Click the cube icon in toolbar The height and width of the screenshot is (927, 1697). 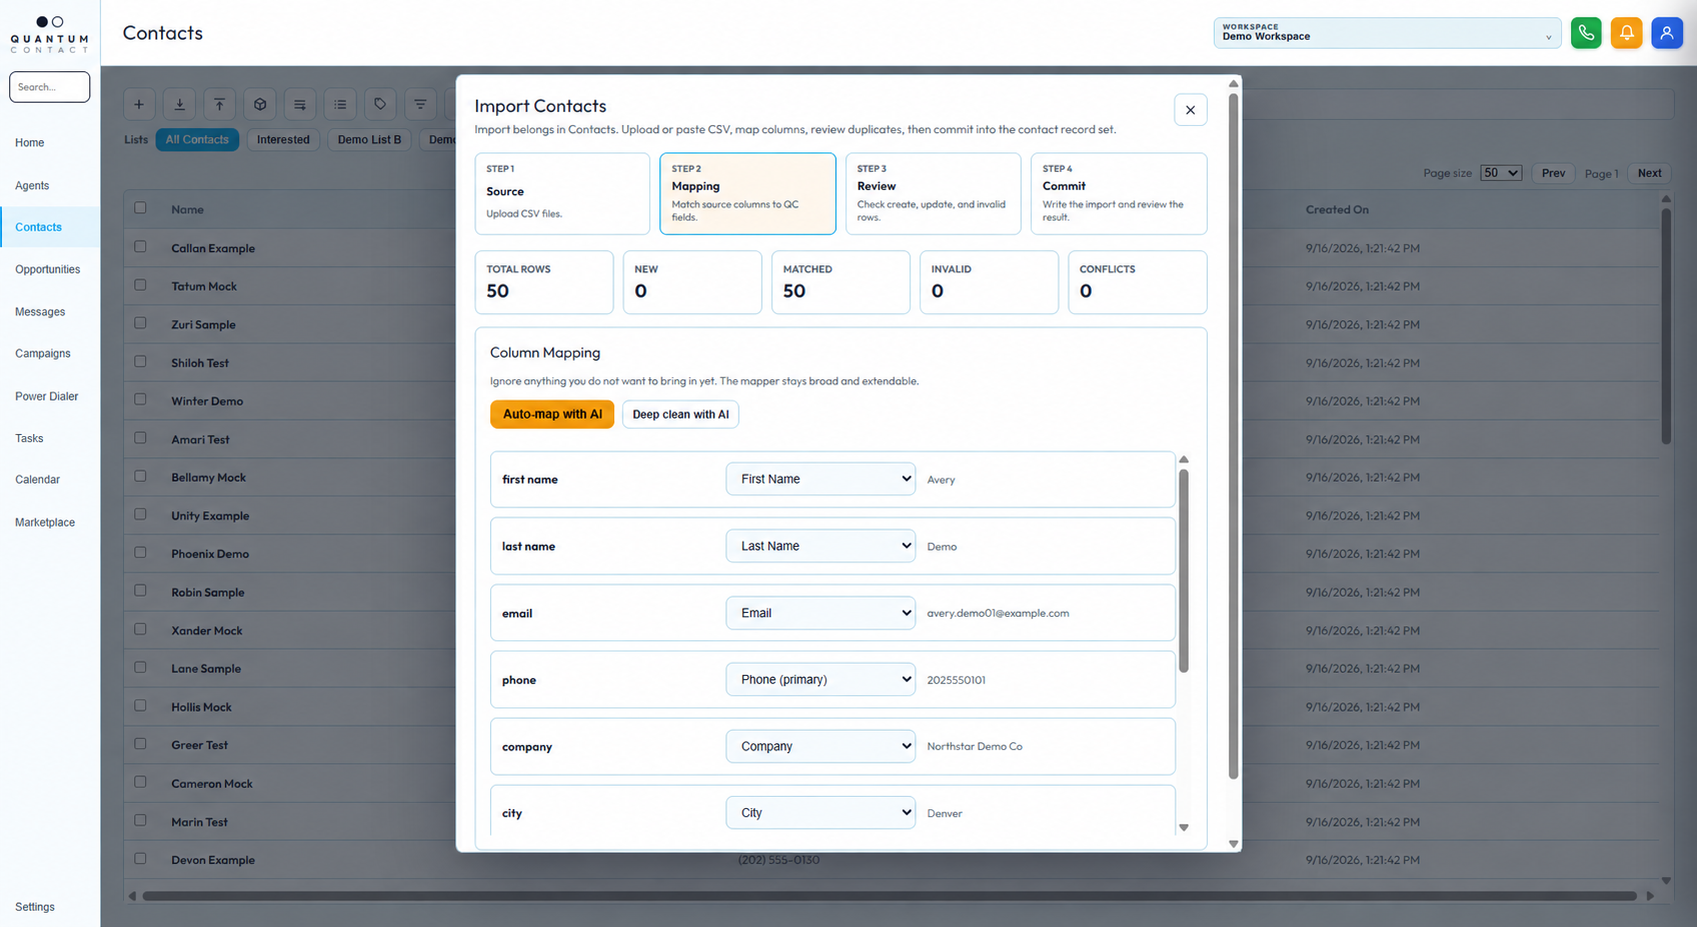tap(260, 104)
